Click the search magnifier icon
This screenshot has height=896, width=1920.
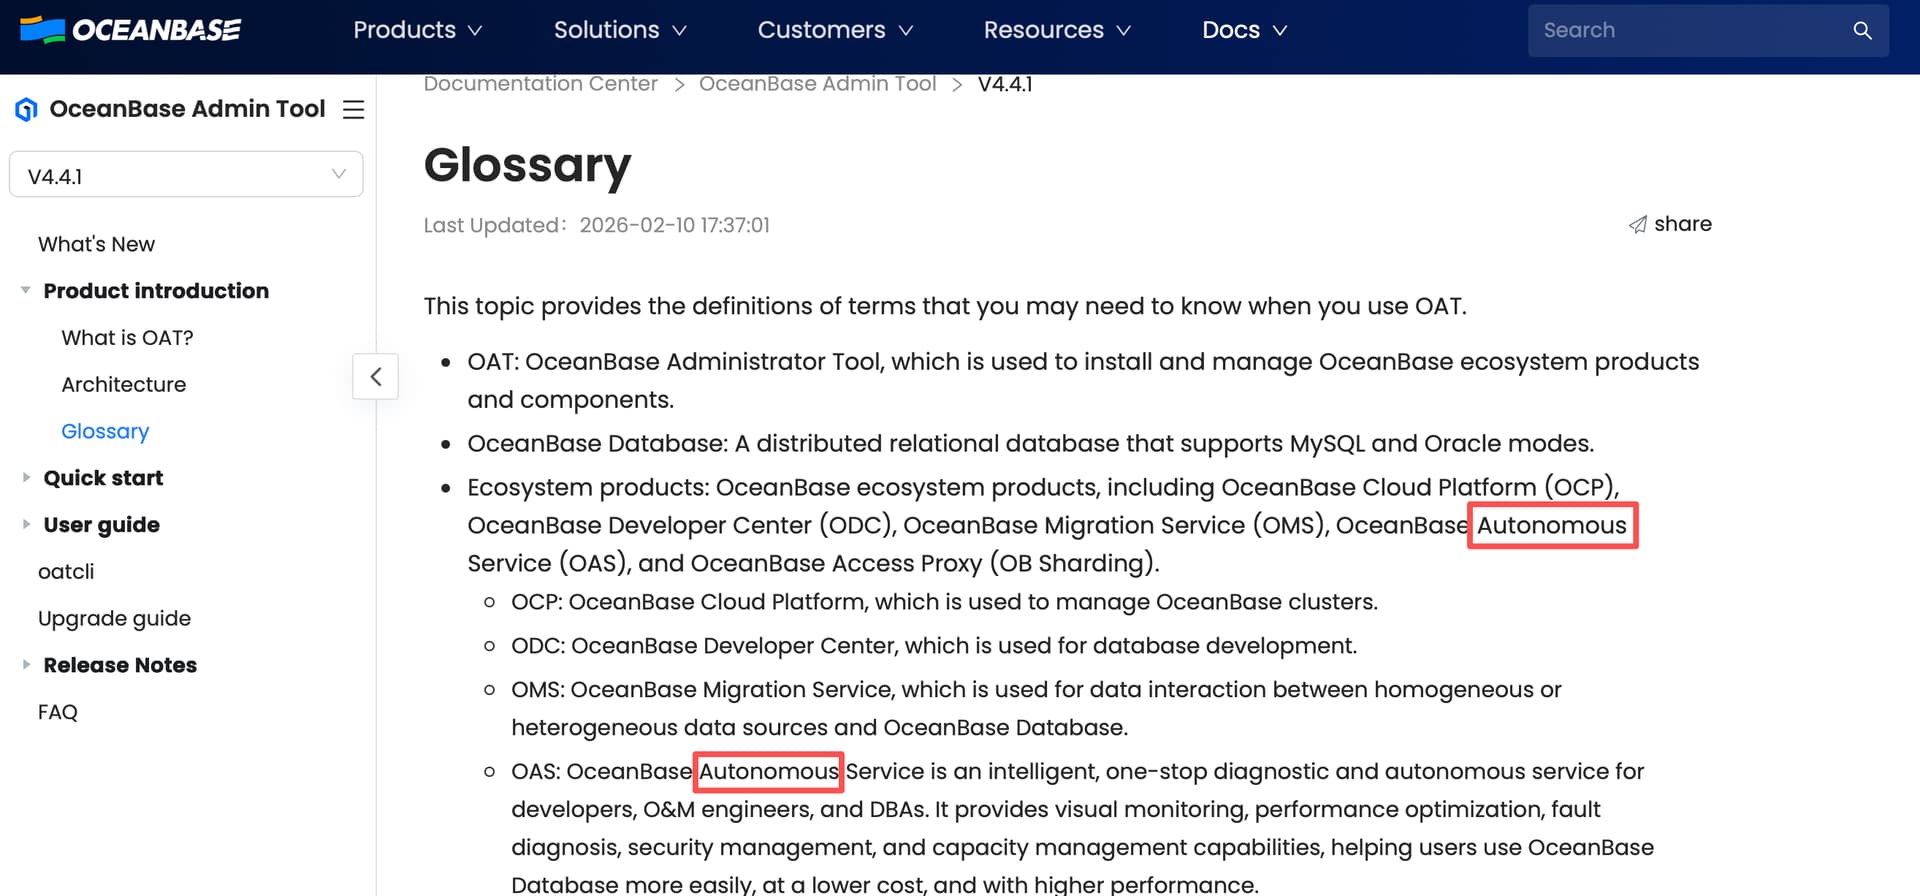point(1861,30)
